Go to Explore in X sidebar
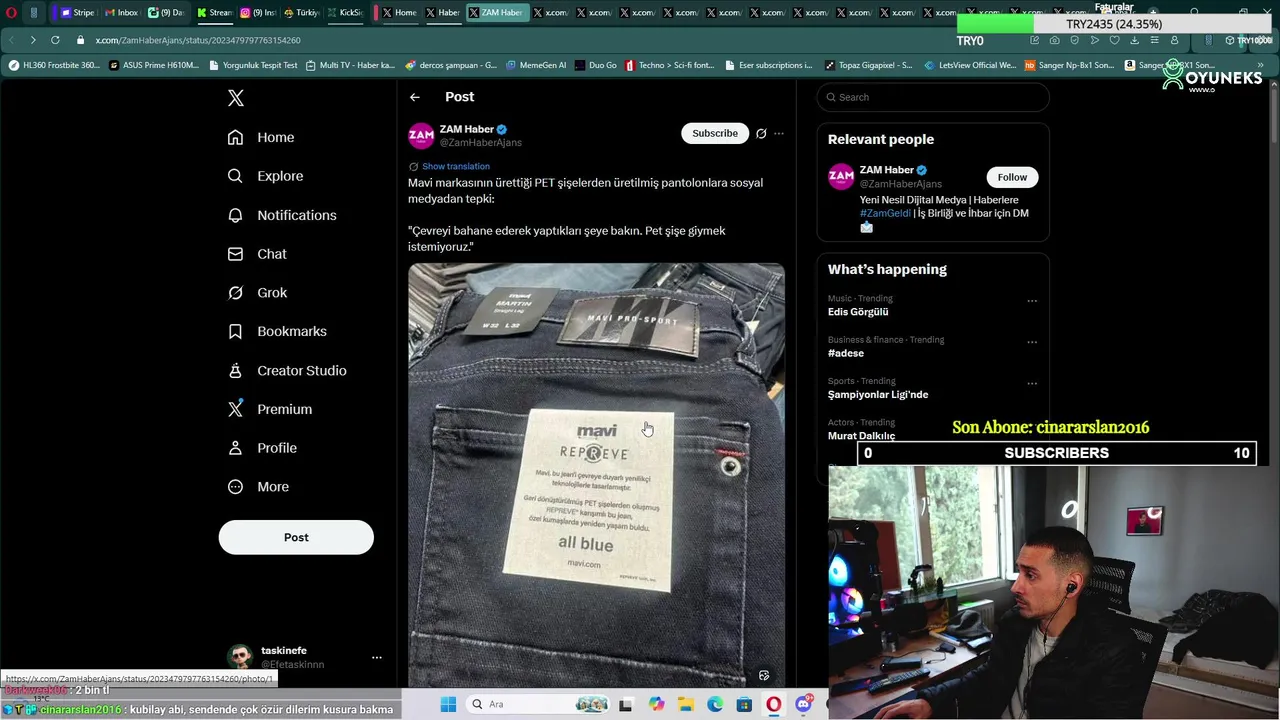The image size is (1280, 720). (x=265, y=176)
